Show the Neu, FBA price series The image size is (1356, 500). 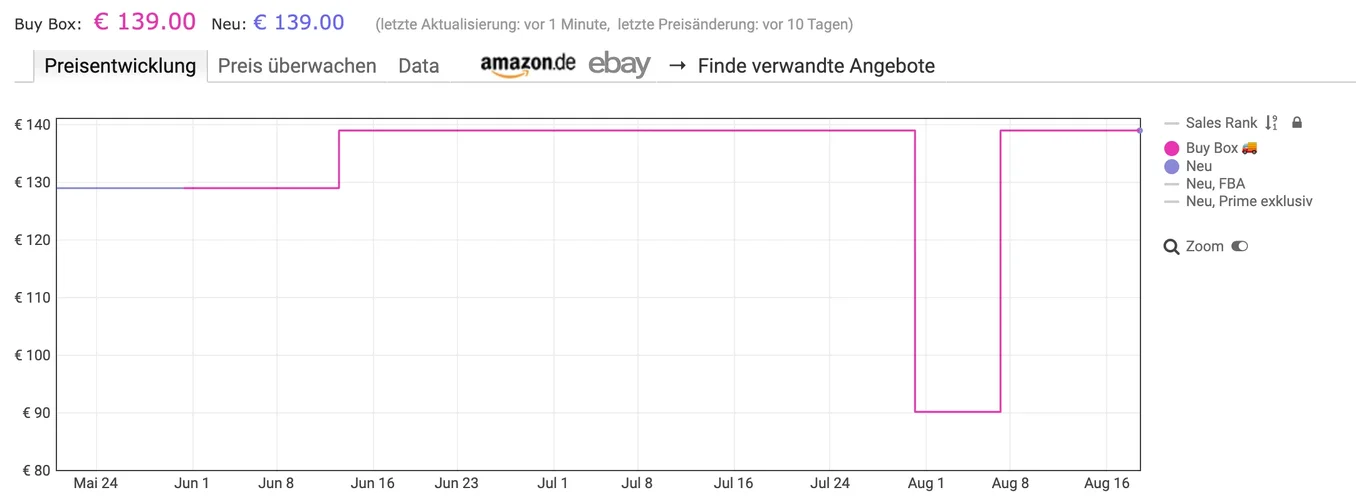(x=1214, y=184)
